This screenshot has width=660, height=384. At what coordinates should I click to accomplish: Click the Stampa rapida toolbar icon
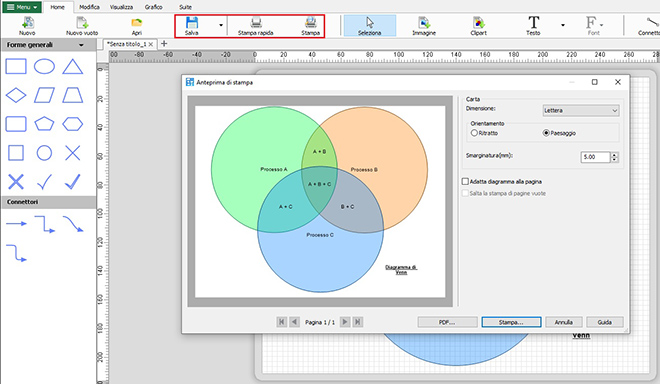point(255,26)
